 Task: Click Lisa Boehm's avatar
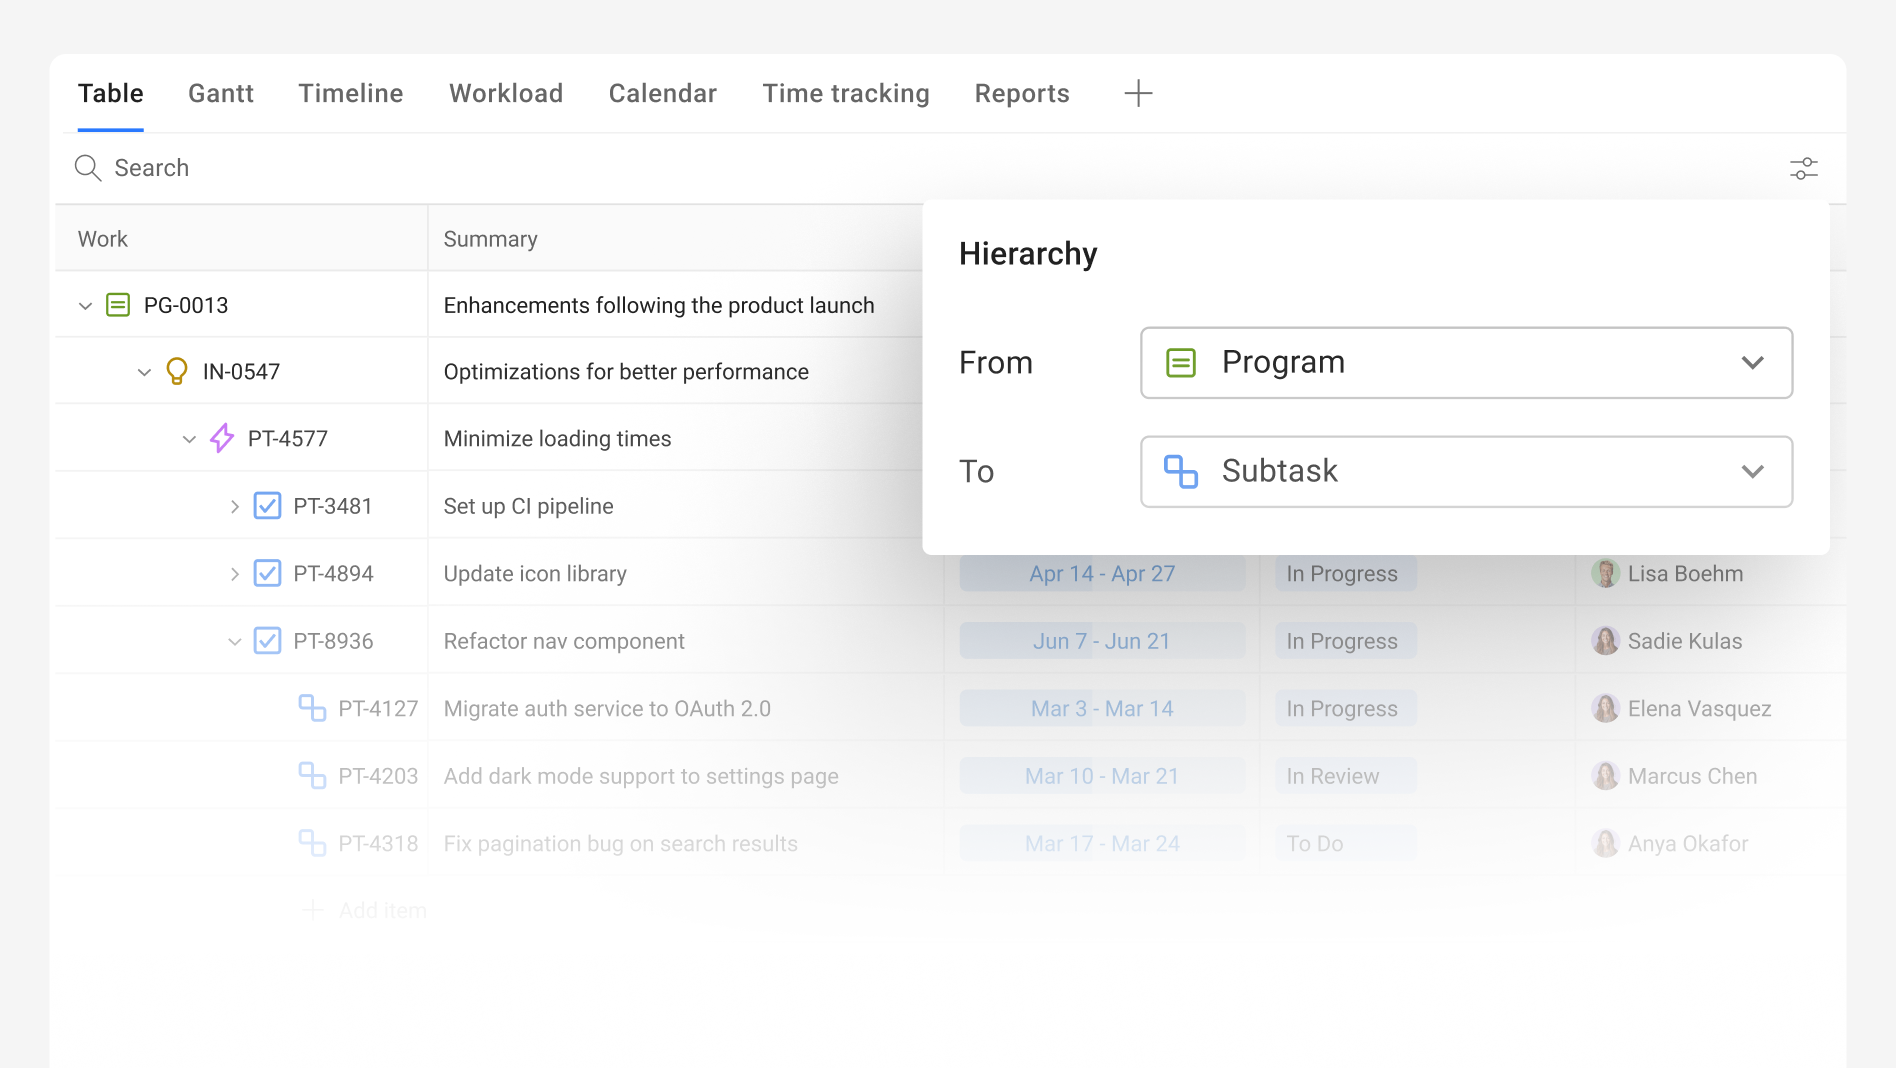(1605, 574)
